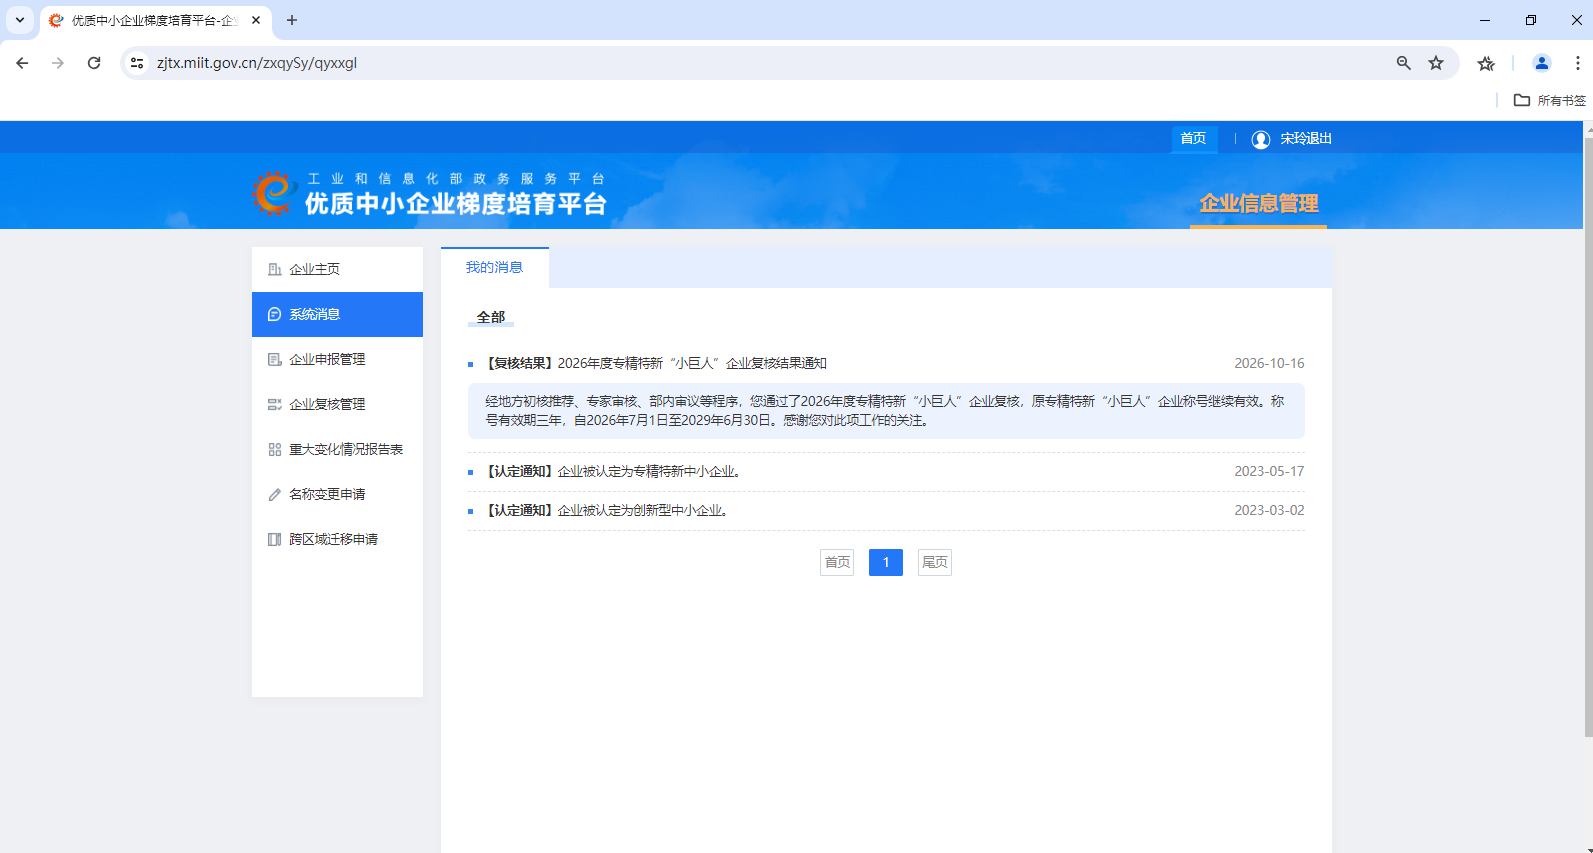Screen dimensions: 1593x853
Task: Click the 企业主页 building icon in sidebar
Action: [274, 269]
